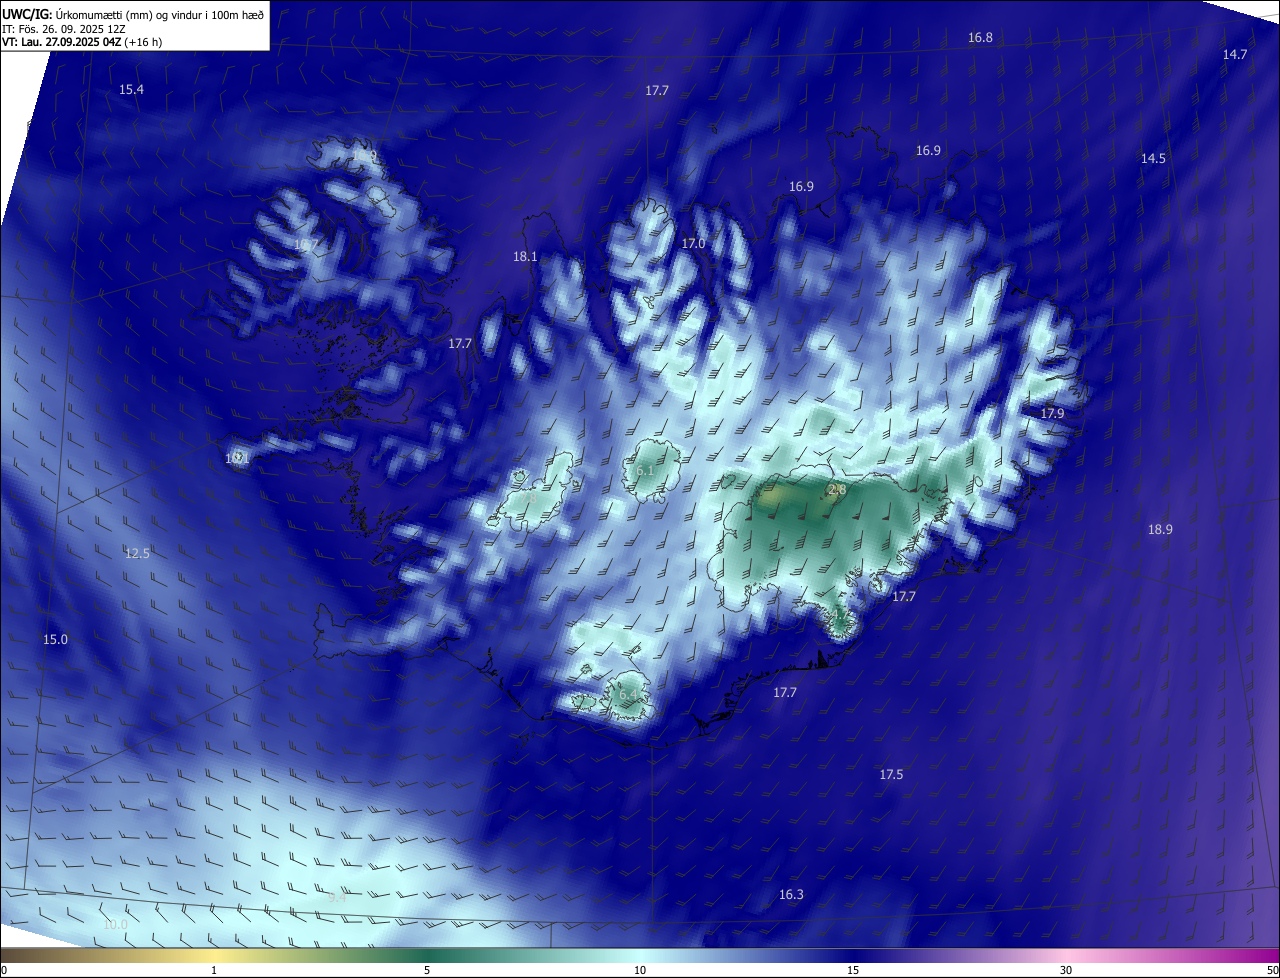Click the 16.3 value label

(x=790, y=895)
